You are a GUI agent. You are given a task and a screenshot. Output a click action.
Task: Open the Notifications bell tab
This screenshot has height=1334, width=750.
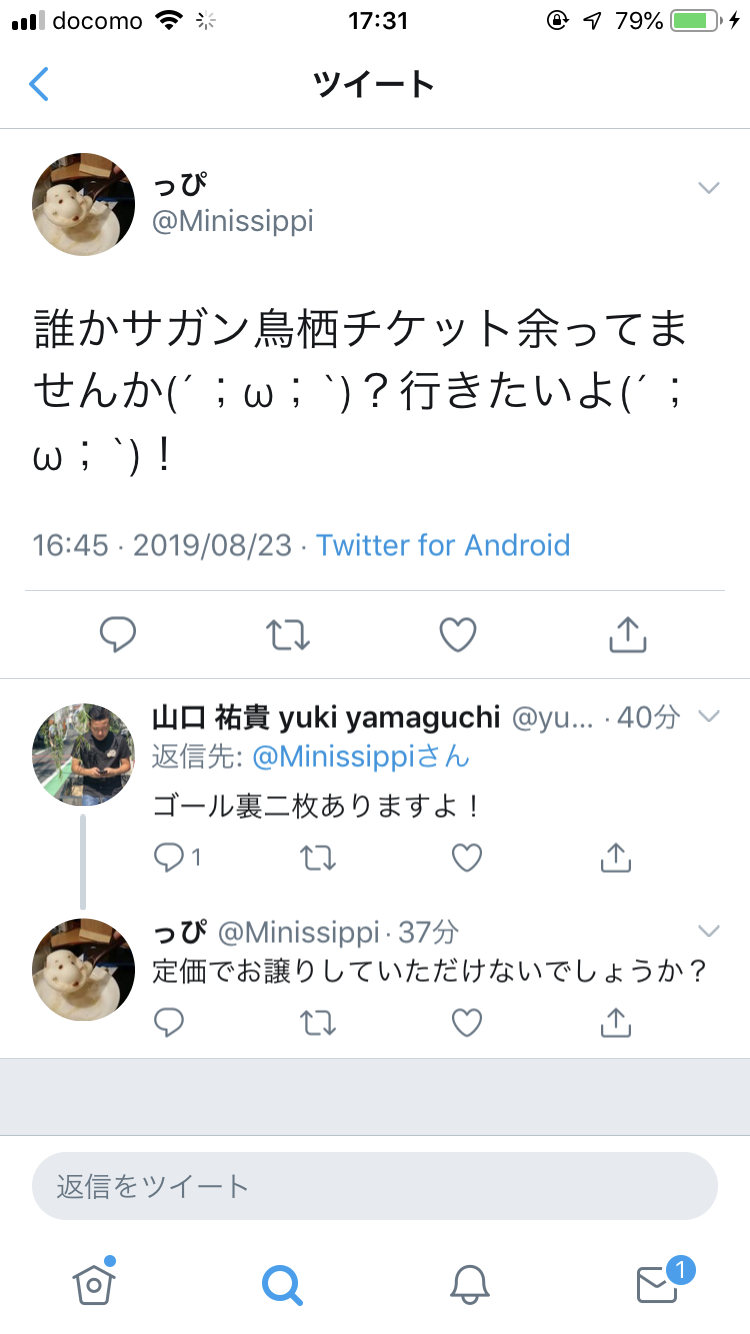[x=470, y=1284]
